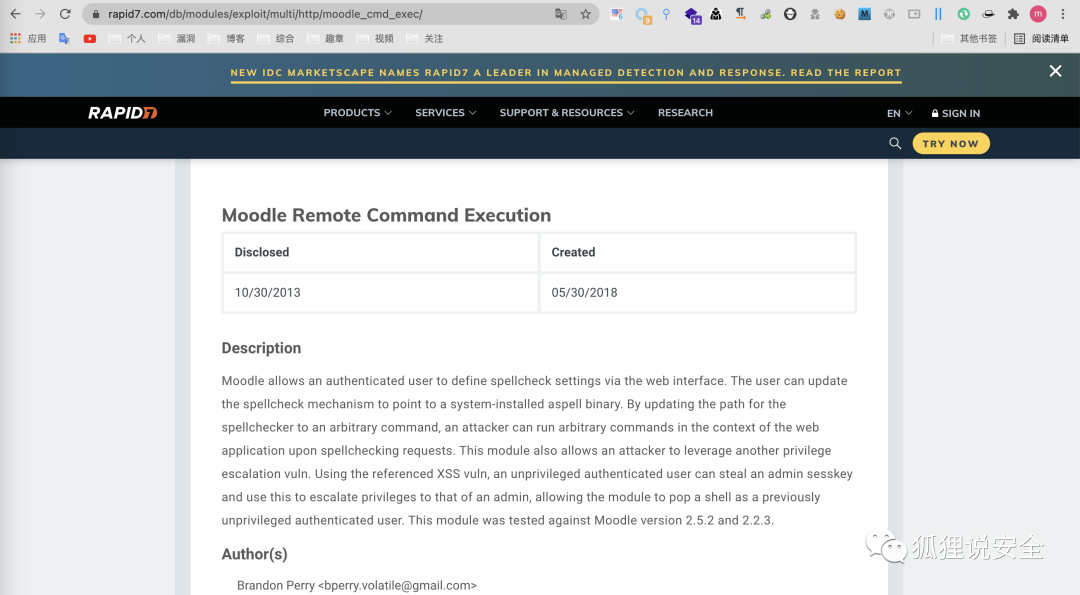This screenshot has height=595, width=1080.
Task: Open the EN language dropdown
Action: 900,114
